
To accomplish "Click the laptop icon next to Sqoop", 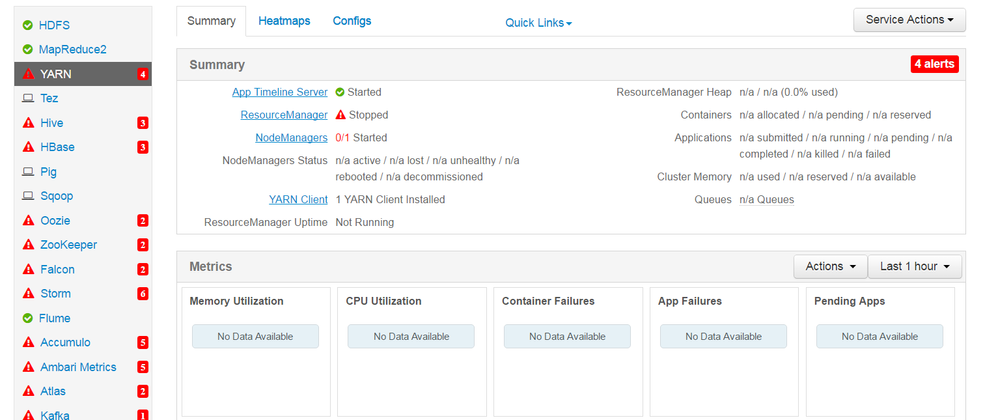I will (x=28, y=196).
